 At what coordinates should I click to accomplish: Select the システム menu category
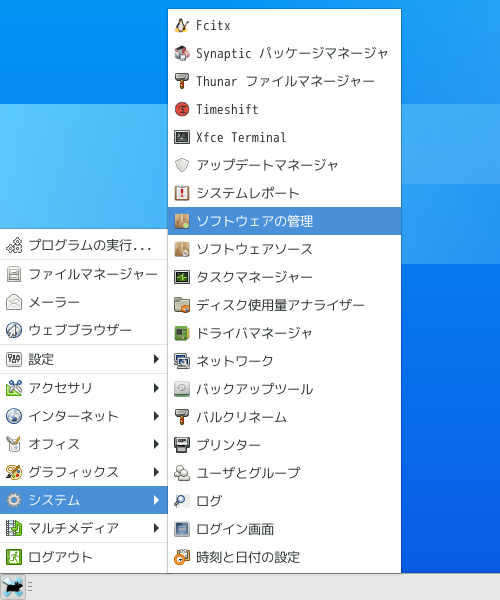84,500
